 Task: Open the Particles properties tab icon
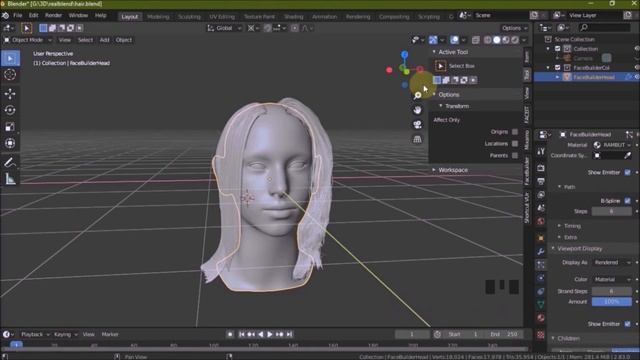point(541,265)
